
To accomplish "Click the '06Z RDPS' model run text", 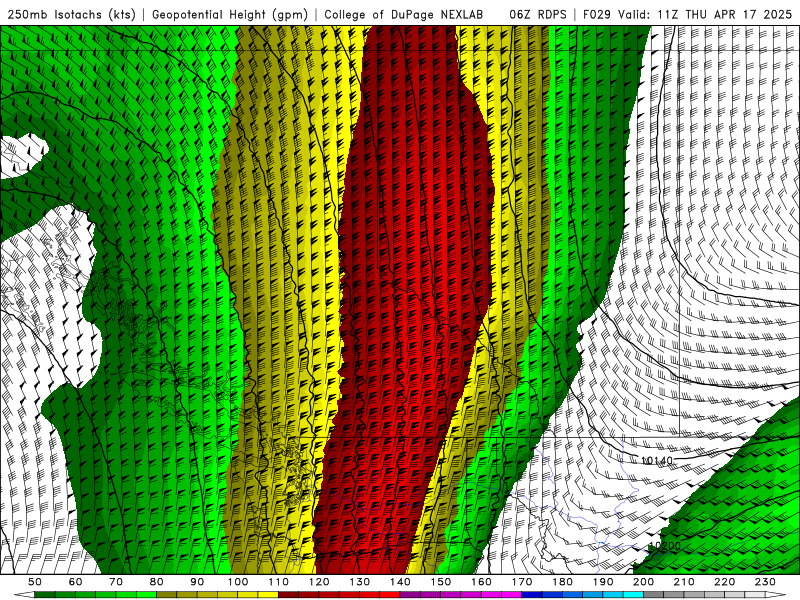I will (538, 14).
